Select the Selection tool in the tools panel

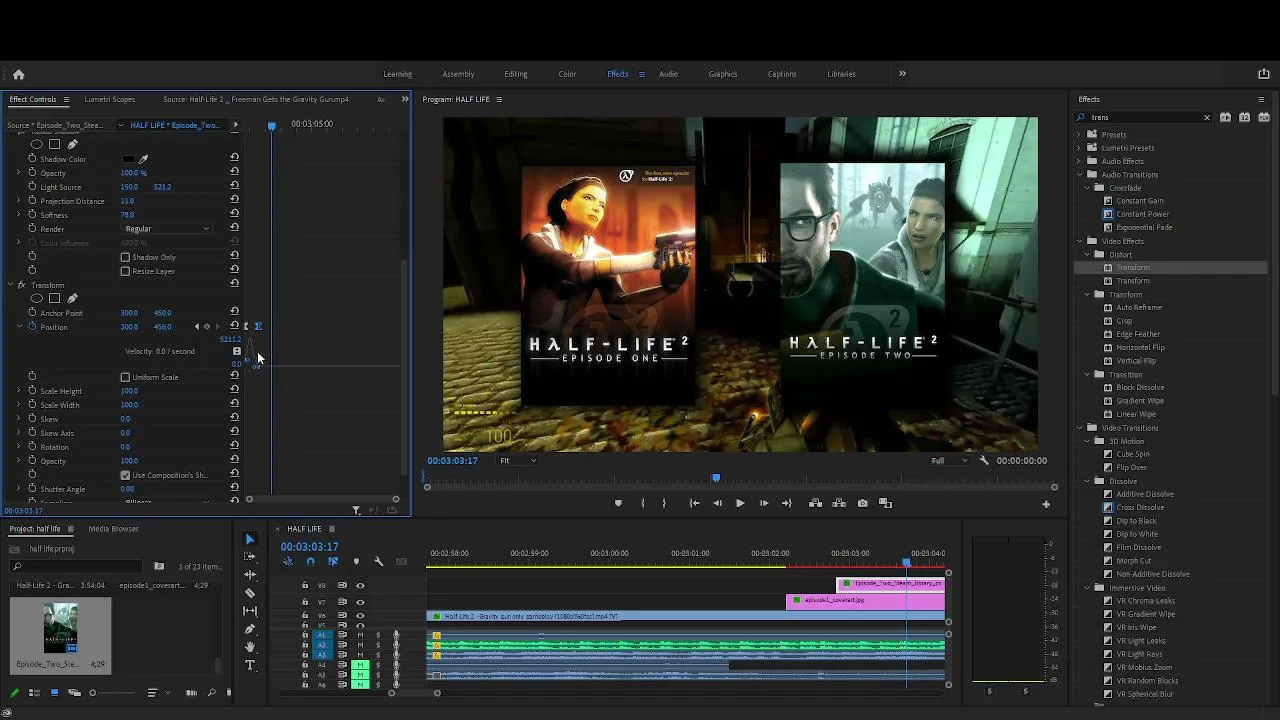[250, 539]
